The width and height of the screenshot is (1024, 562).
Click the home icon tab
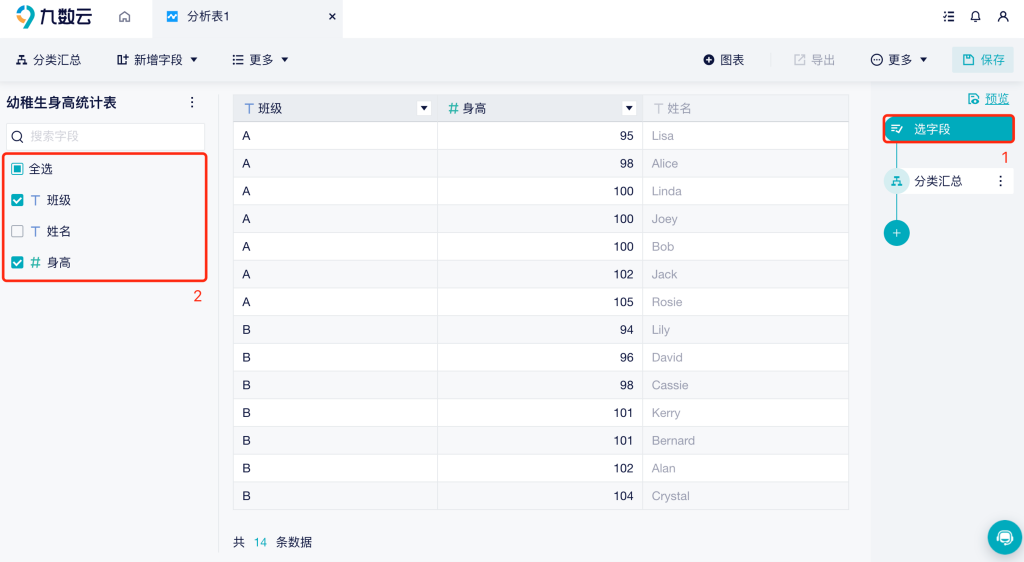125,17
